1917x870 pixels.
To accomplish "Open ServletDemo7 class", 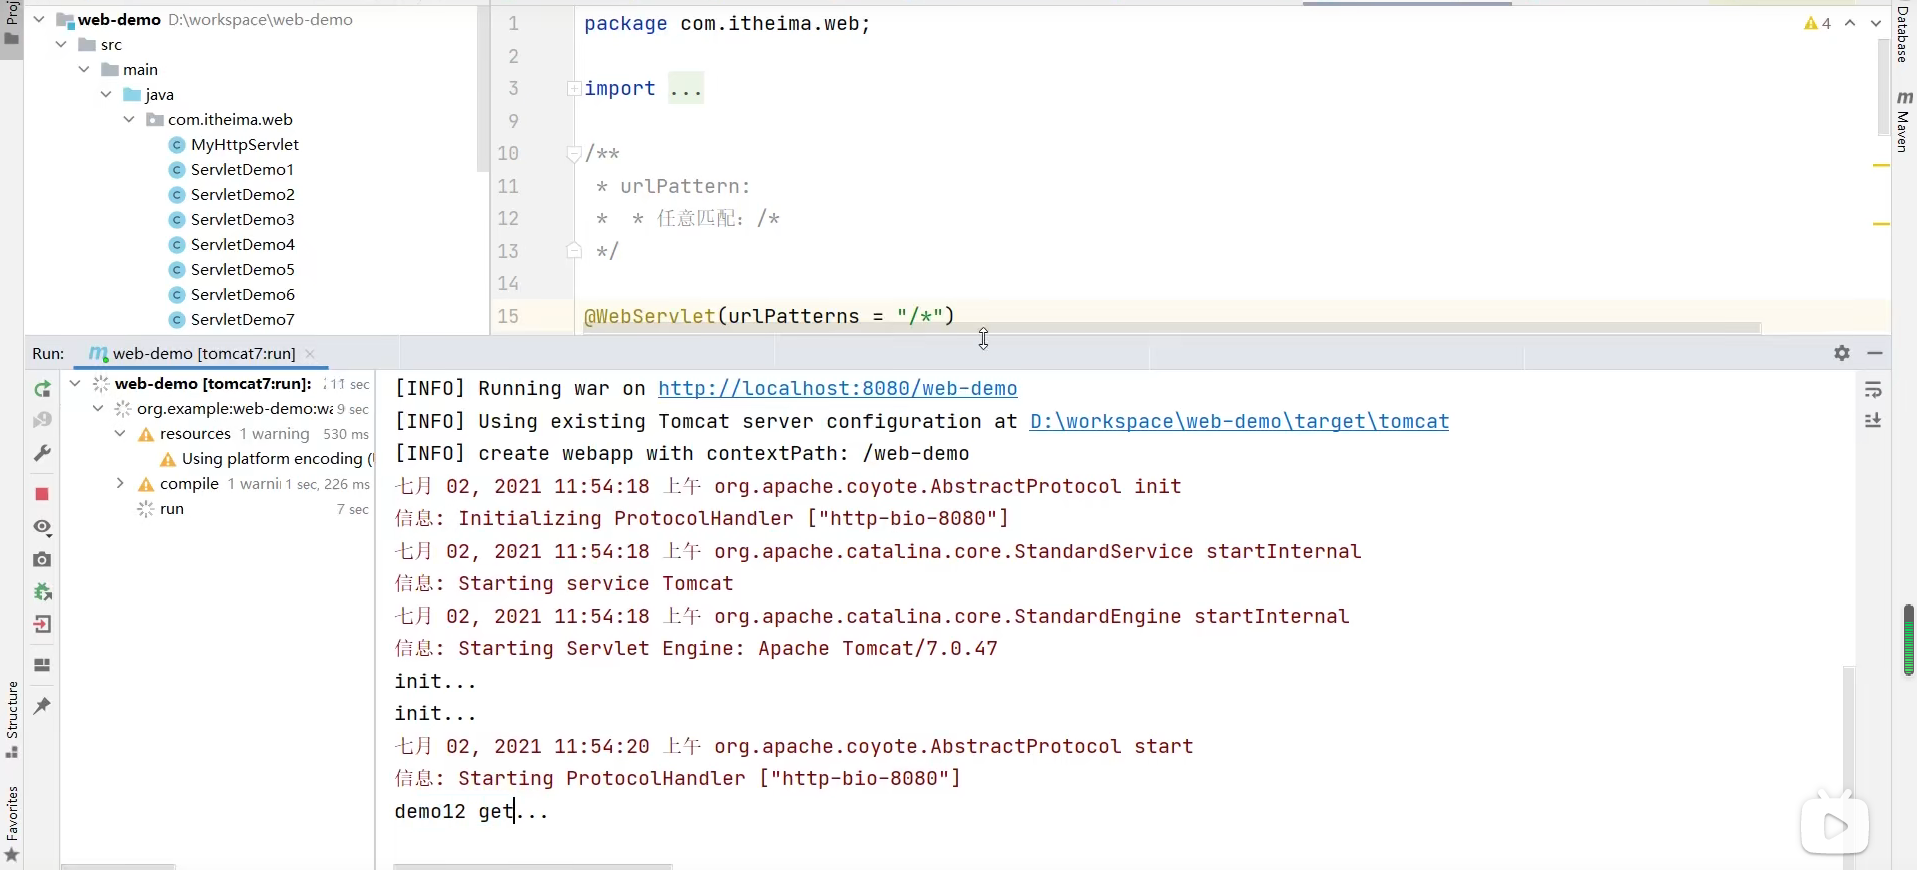I will (242, 319).
